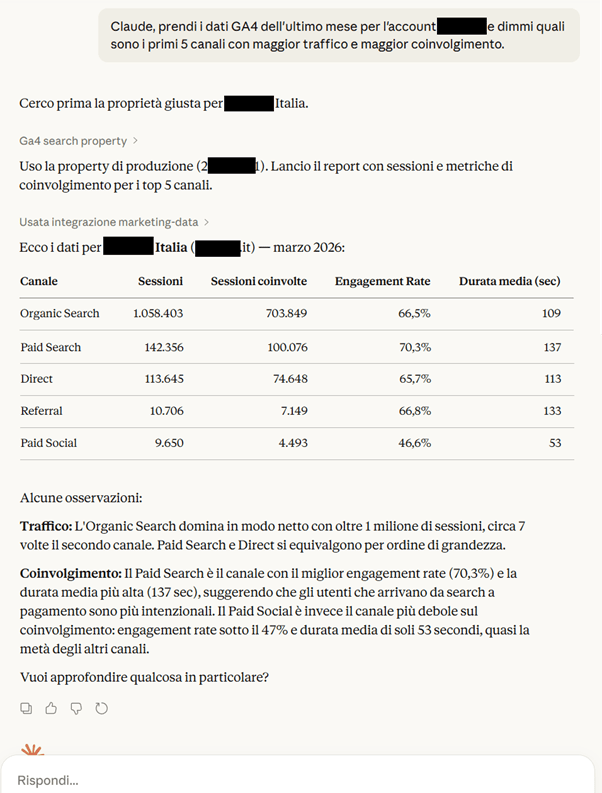Click the "Sessioni coinvolte" column header
The width and height of the screenshot is (602, 793).
coord(254,282)
